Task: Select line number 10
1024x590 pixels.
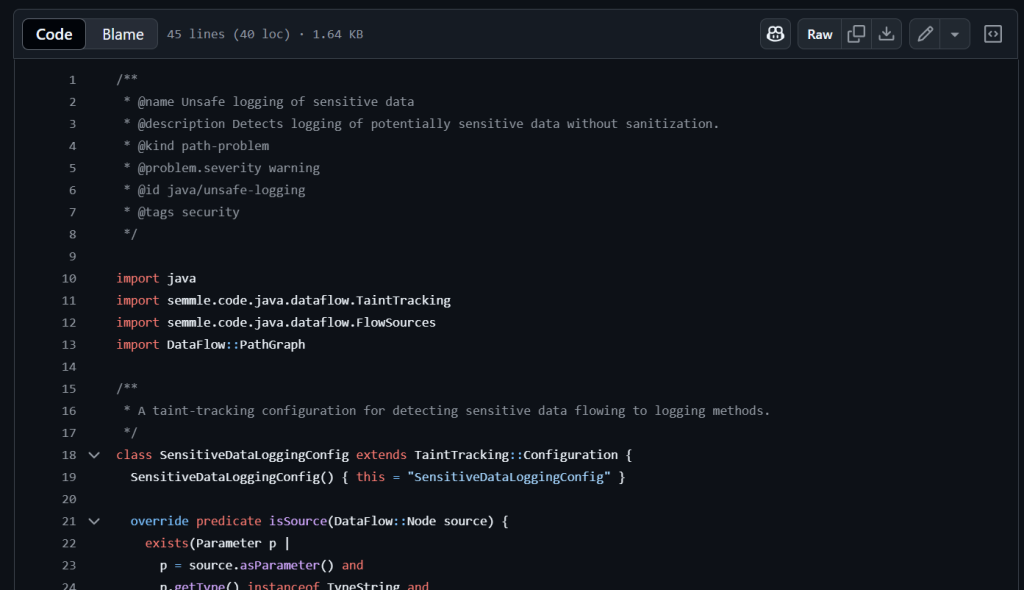Action: 69,278
